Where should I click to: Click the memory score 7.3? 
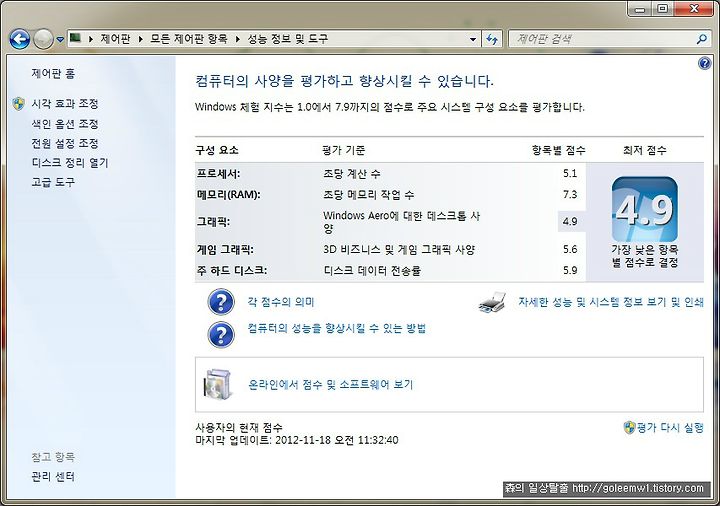(570, 195)
